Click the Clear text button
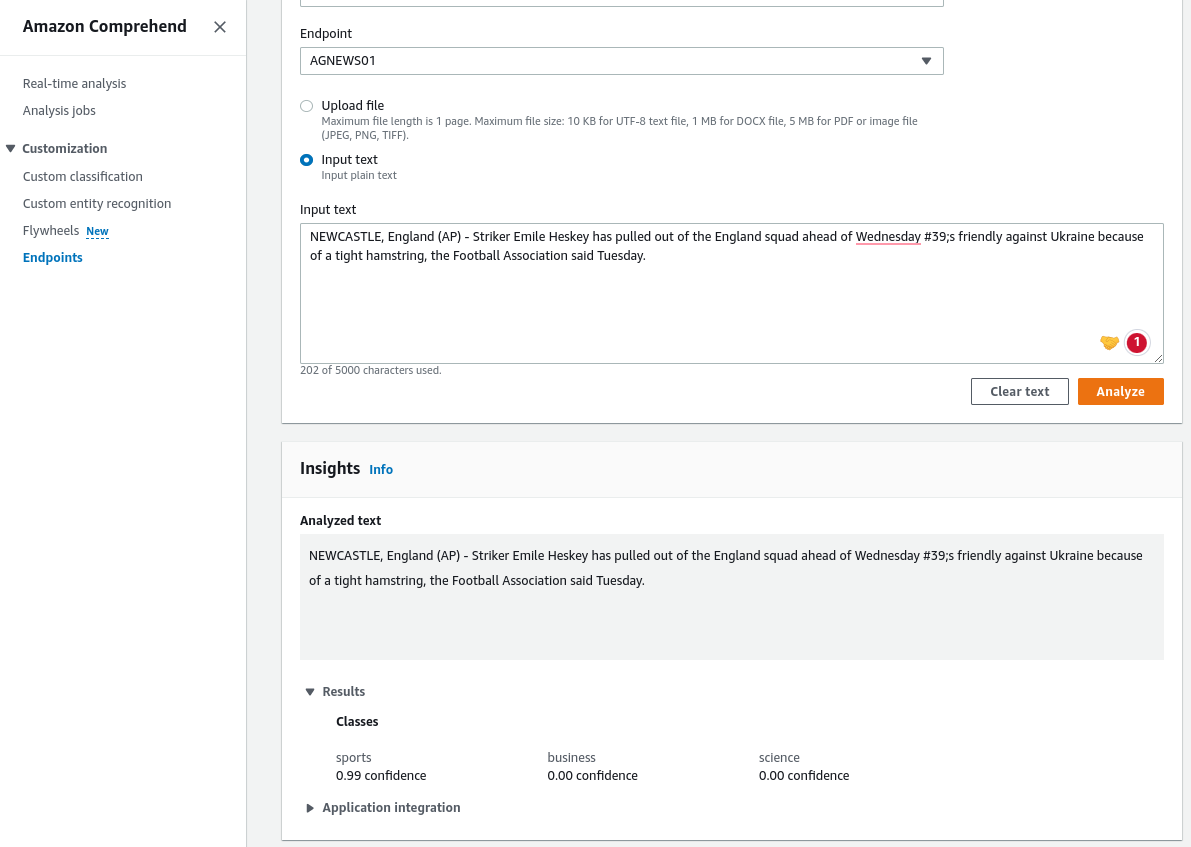 point(1019,391)
